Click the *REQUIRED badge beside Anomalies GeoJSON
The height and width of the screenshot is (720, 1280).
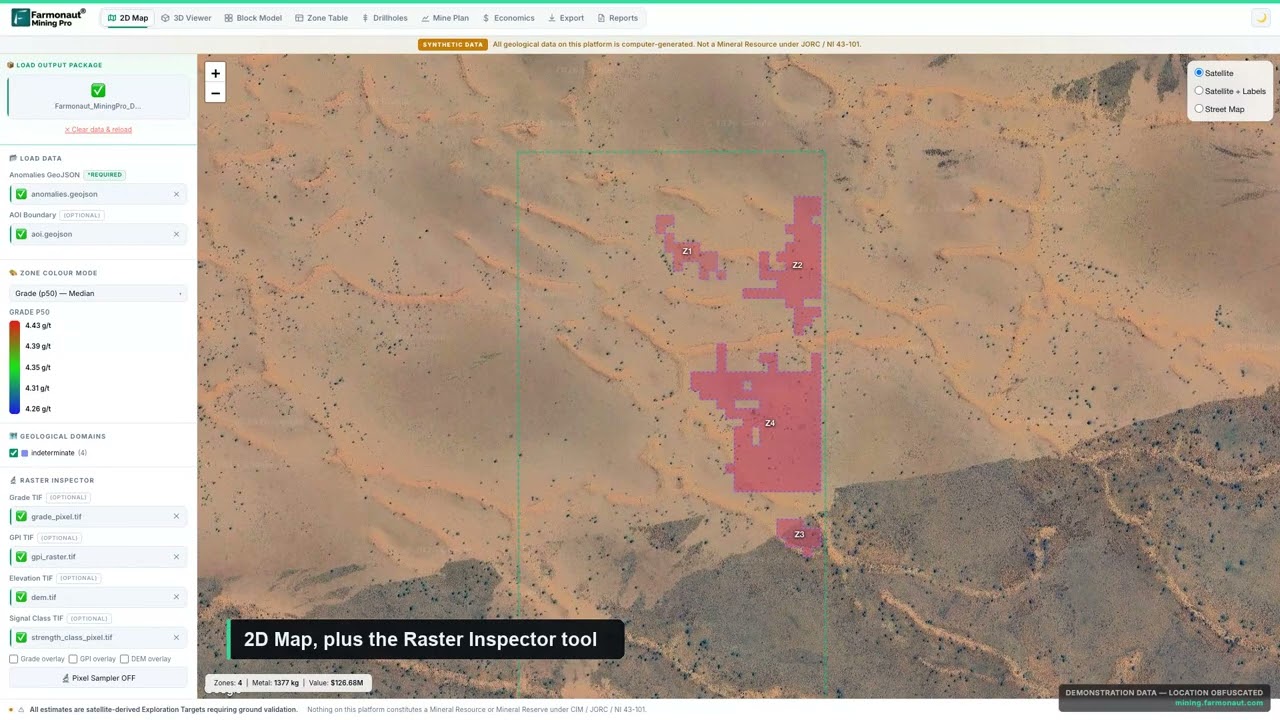point(104,175)
